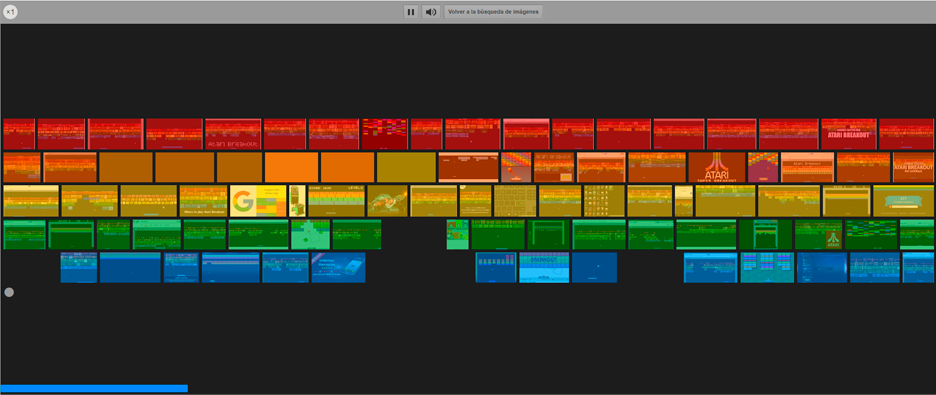The width and height of the screenshot is (936, 395).
Task: Click the light blue BREAKOUT brick
Action: (544, 267)
